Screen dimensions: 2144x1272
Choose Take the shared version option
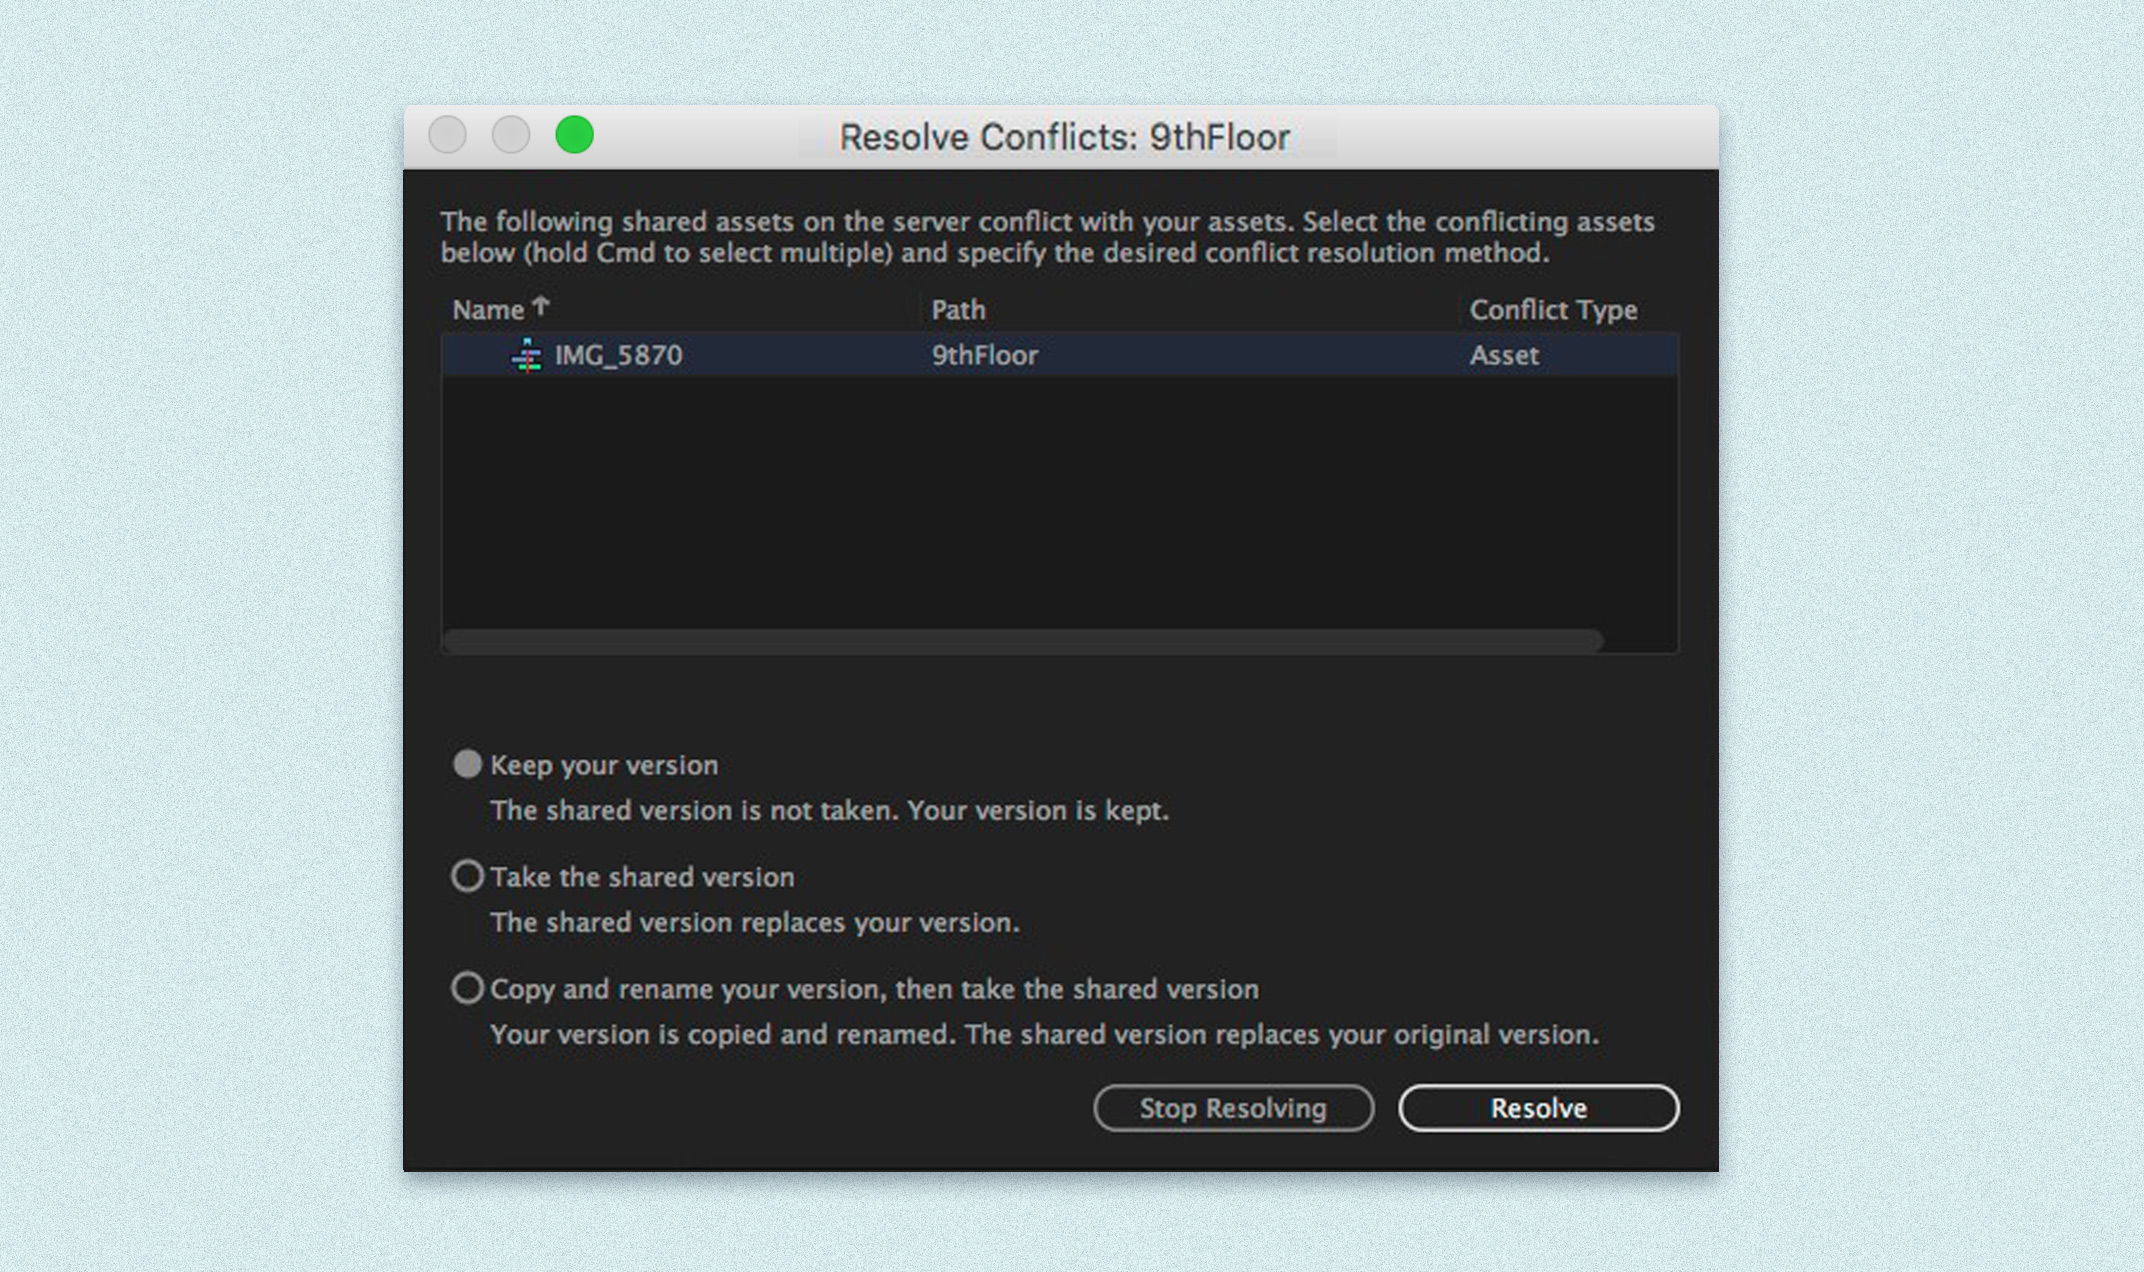tap(467, 876)
